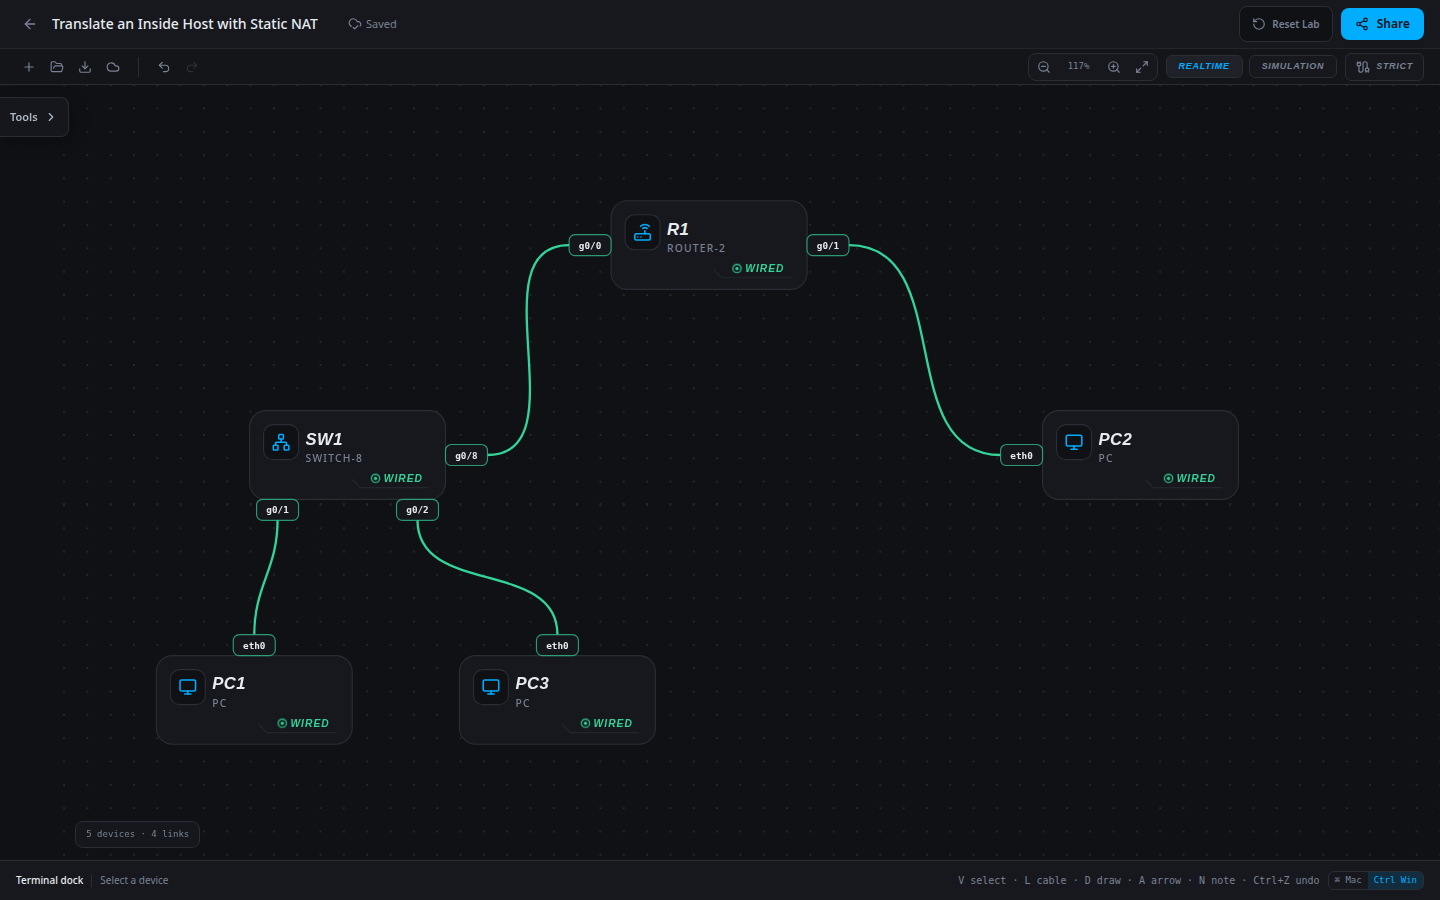This screenshot has height=900, width=1440.
Task: Click SW1 WIRED status badge
Action: pos(396,478)
